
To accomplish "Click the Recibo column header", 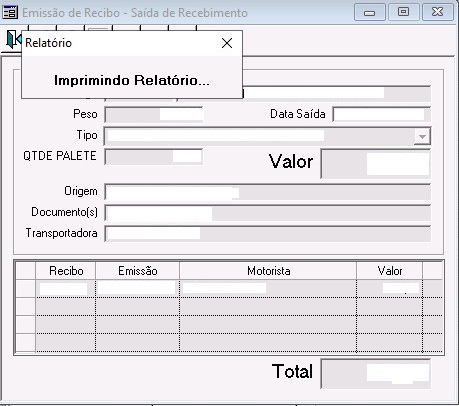I will [66, 271].
